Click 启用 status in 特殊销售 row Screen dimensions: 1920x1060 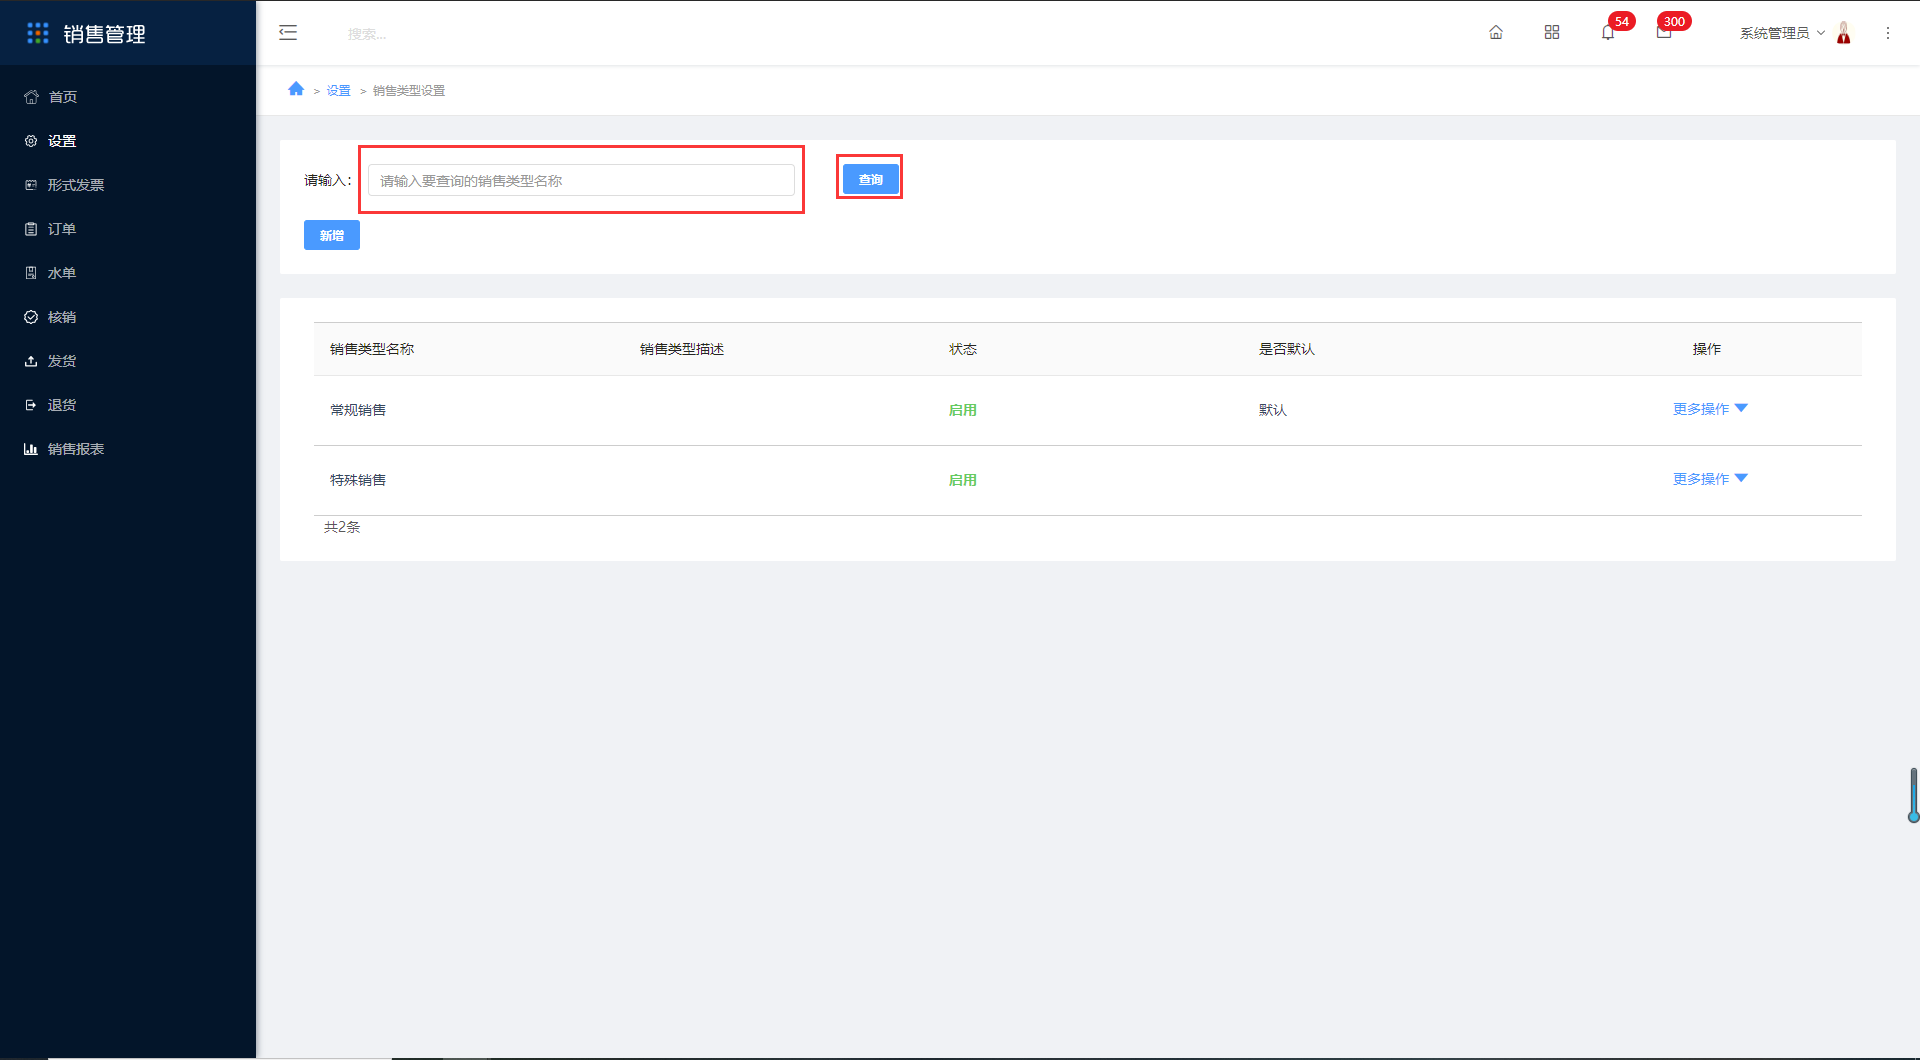tap(962, 480)
